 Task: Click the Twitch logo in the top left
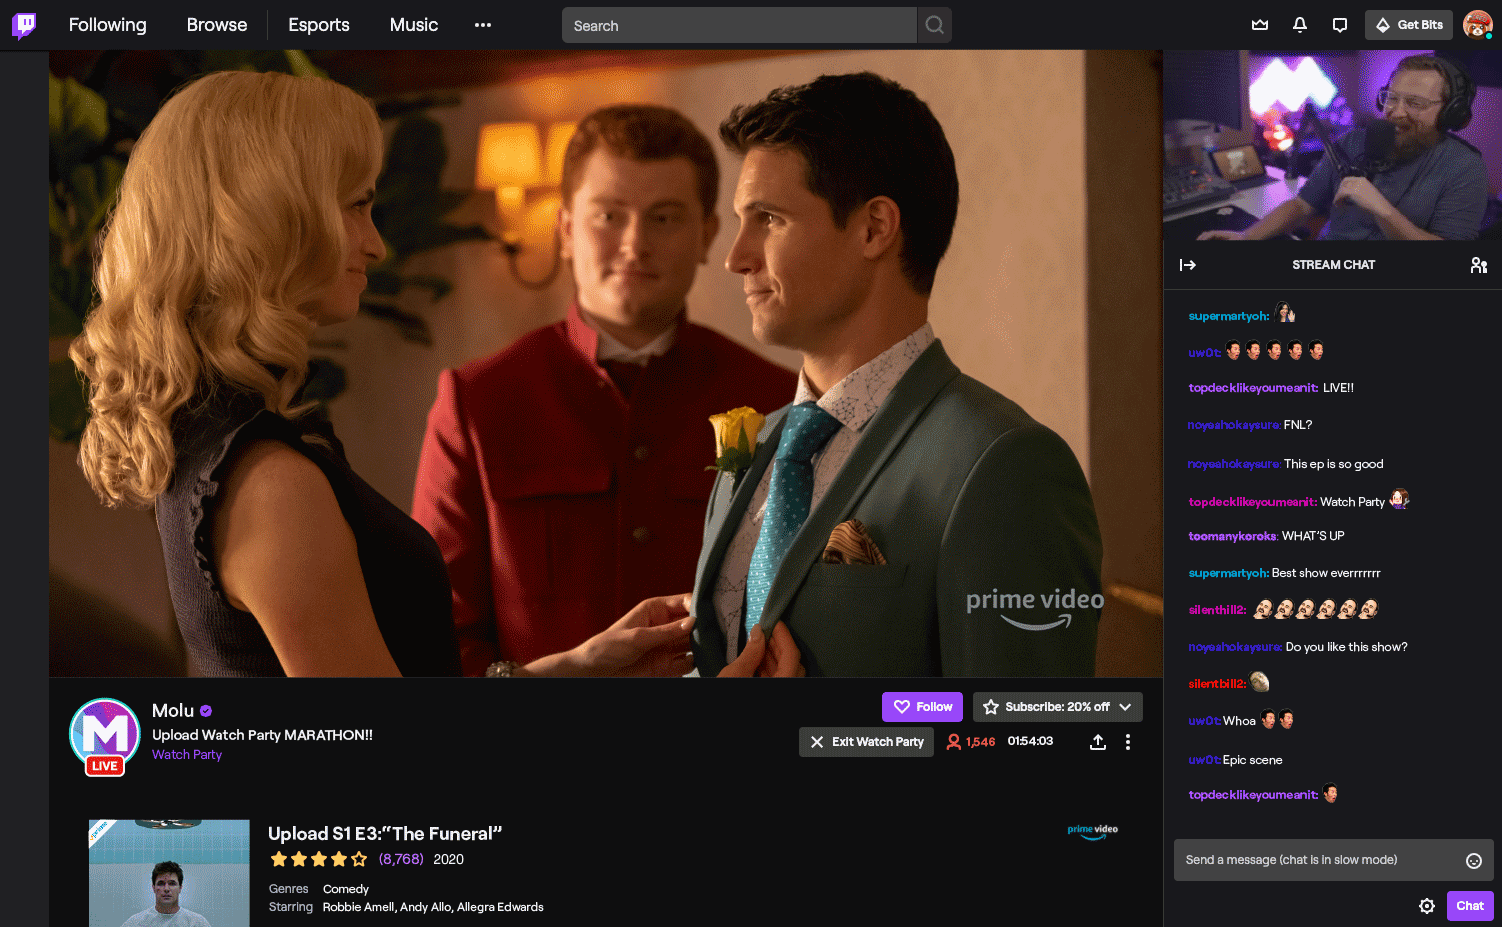pos(22,24)
